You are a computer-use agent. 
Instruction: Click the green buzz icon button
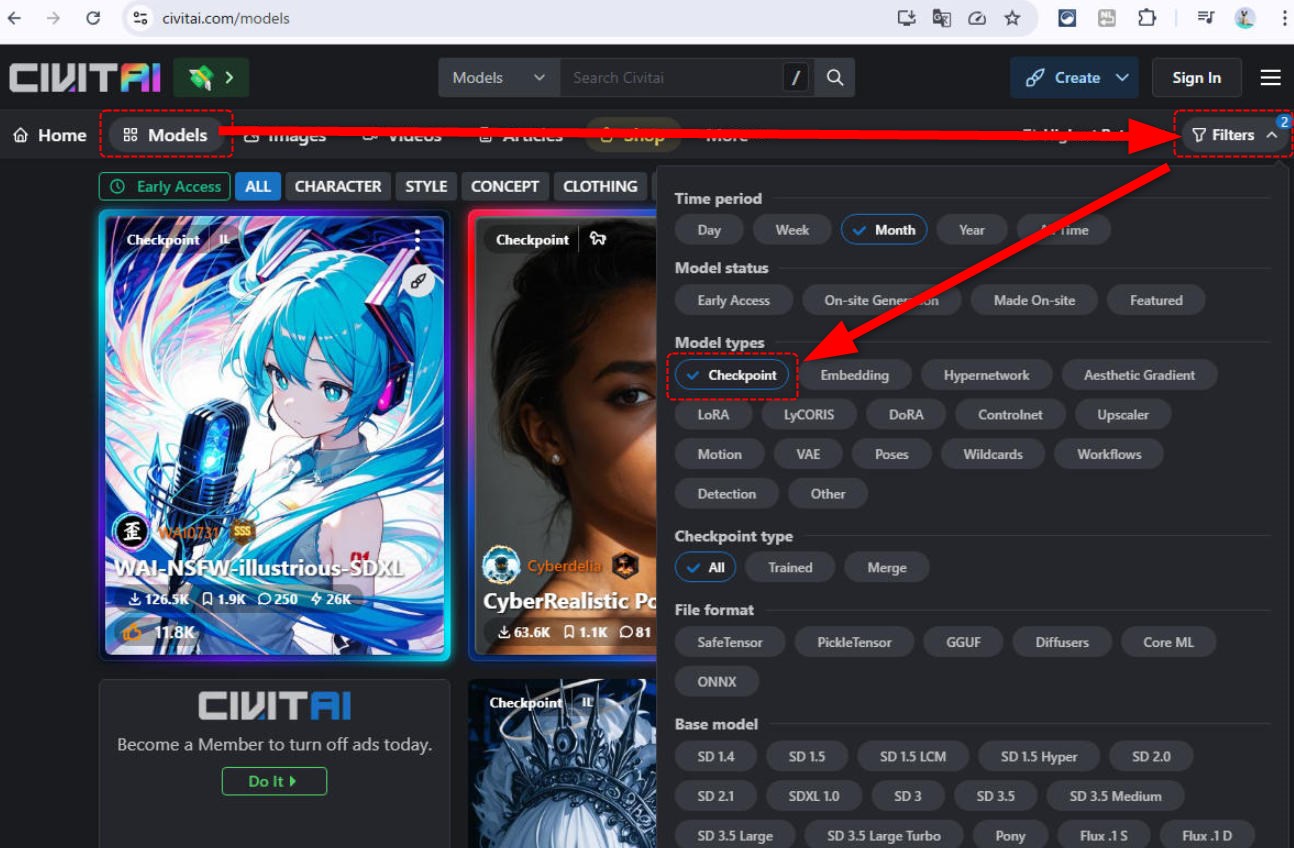click(x=211, y=78)
